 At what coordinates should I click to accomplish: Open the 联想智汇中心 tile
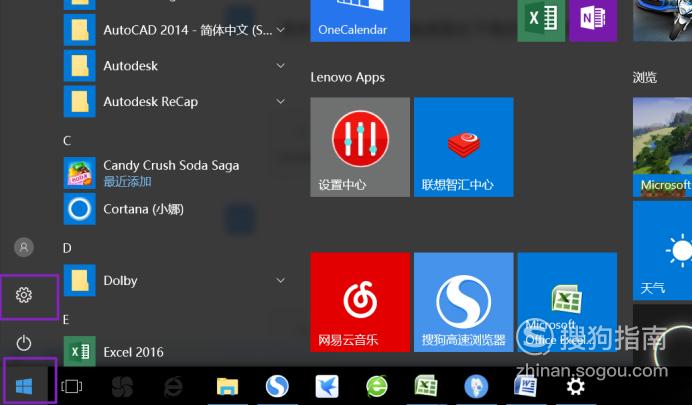point(463,147)
